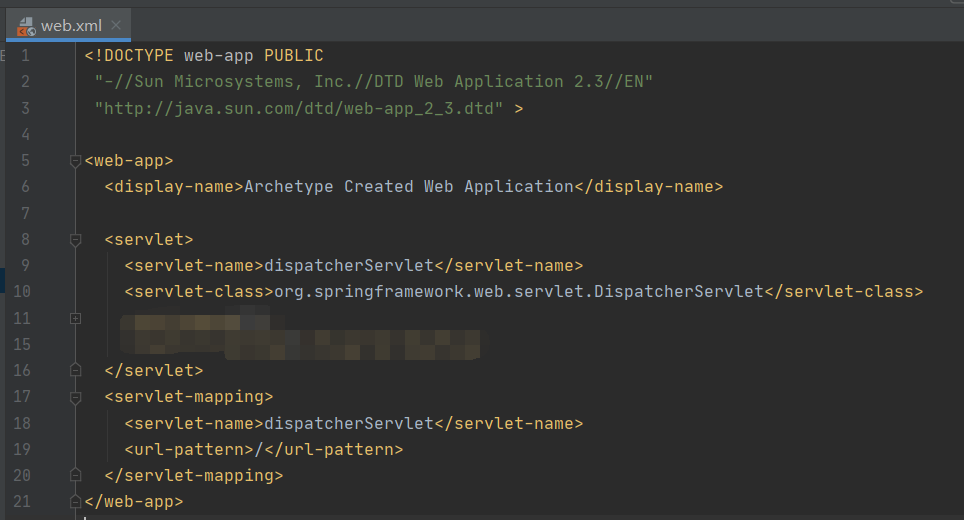Click the closing </display-name> tag
This screenshot has height=520, width=964.
pos(649,187)
